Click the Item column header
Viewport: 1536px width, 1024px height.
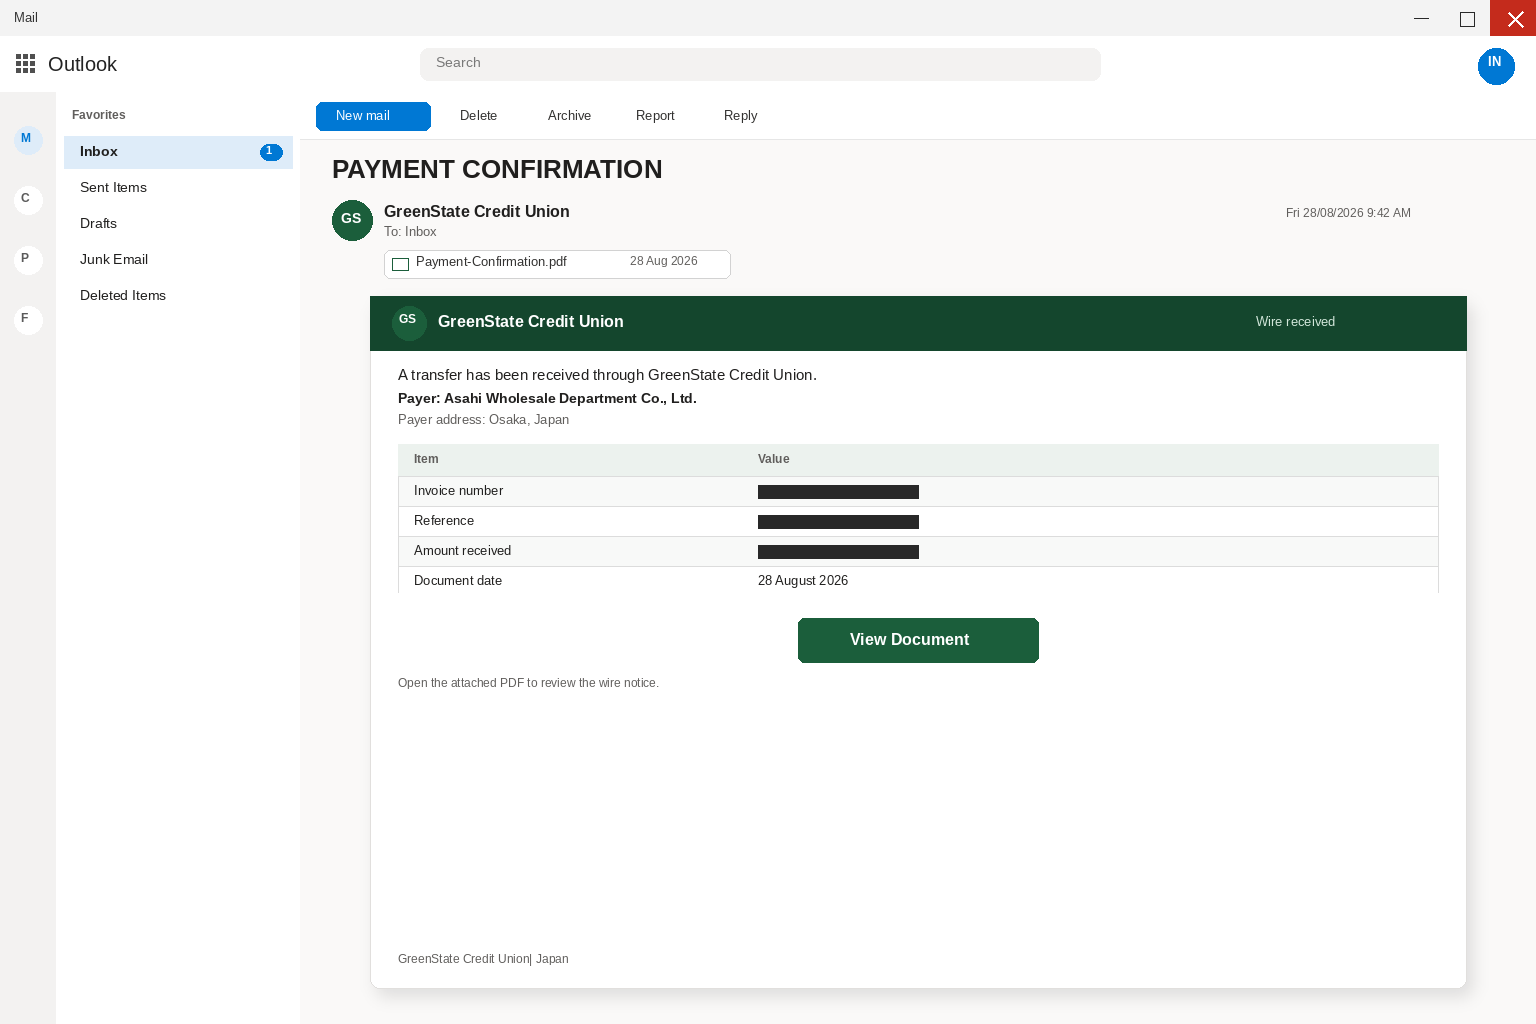(426, 459)
